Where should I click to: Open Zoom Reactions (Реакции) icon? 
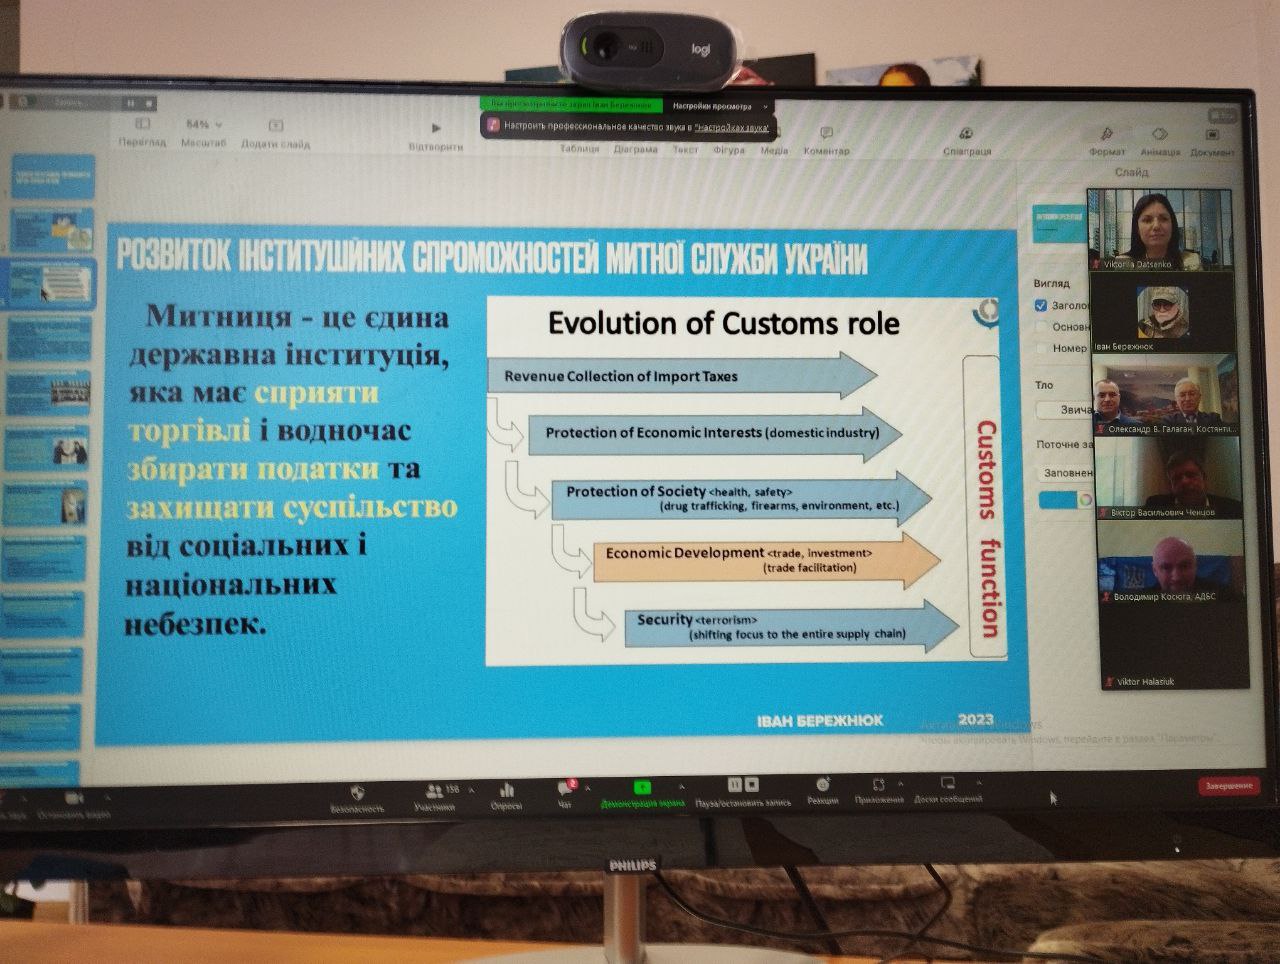823,785
